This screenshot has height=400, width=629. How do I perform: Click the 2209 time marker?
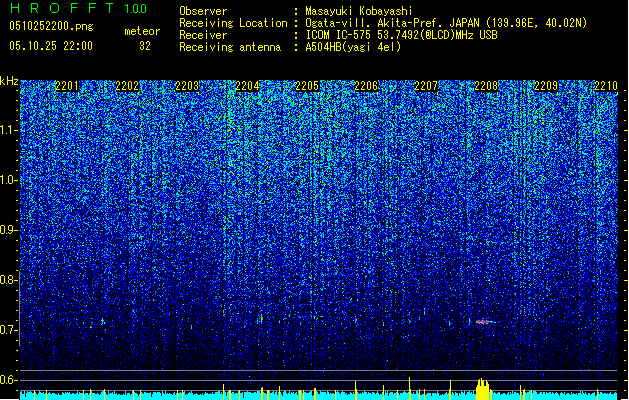coord(546,86)
